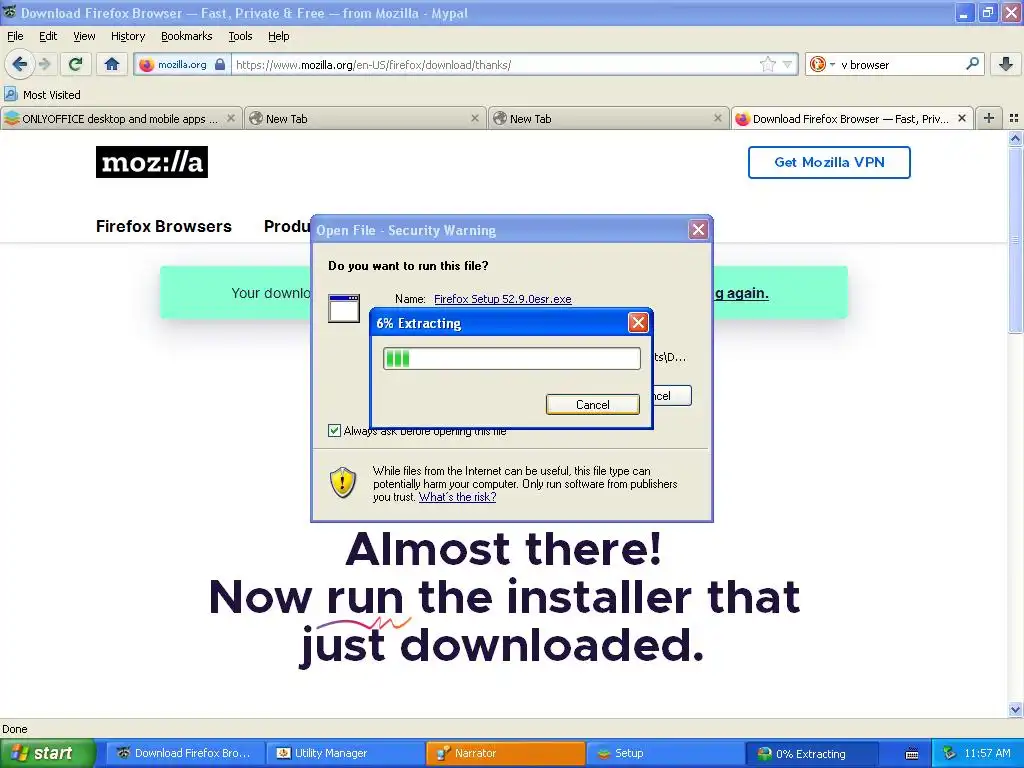Click the padlock security icon in address bar
The height and width of the screenshot is (768, 1024).
click(x=220, y=65)
